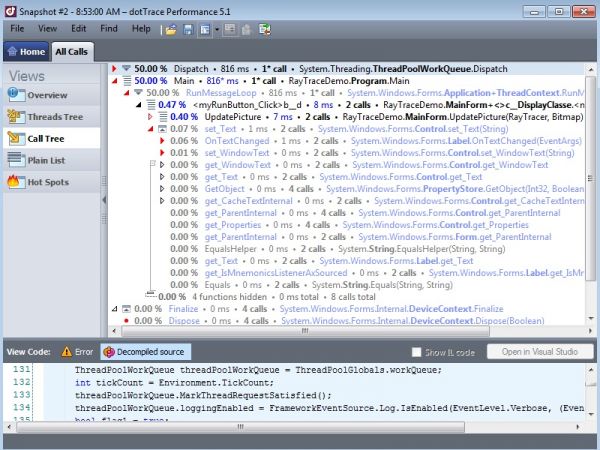Viewport: 600px width, 450px height.
Task: Show the Hot Spots view
Action: point(47,182)
